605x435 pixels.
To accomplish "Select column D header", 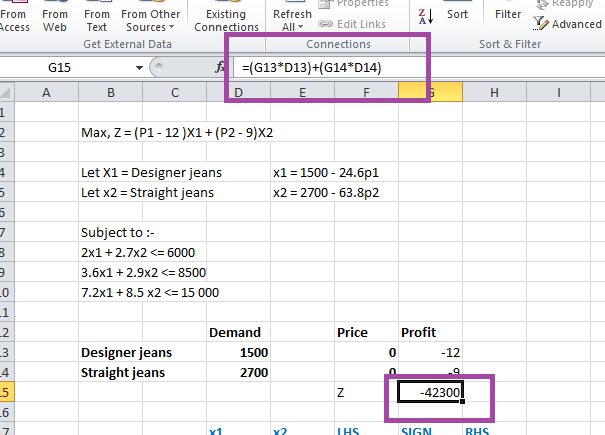I will [x=238, y=93].
